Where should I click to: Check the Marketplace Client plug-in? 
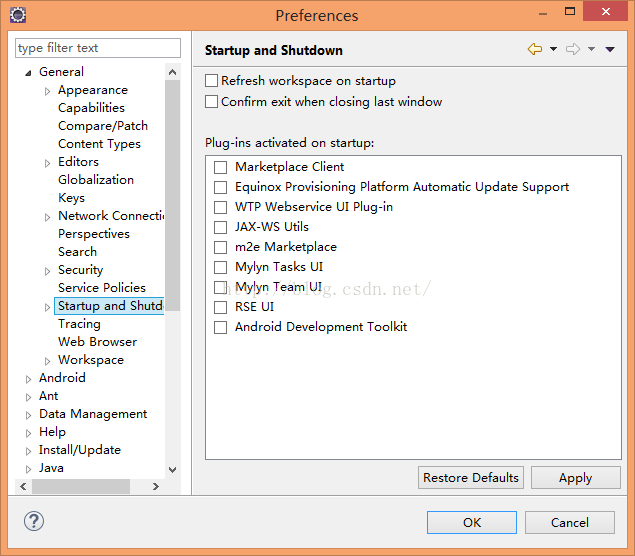(x=220, y=167)
